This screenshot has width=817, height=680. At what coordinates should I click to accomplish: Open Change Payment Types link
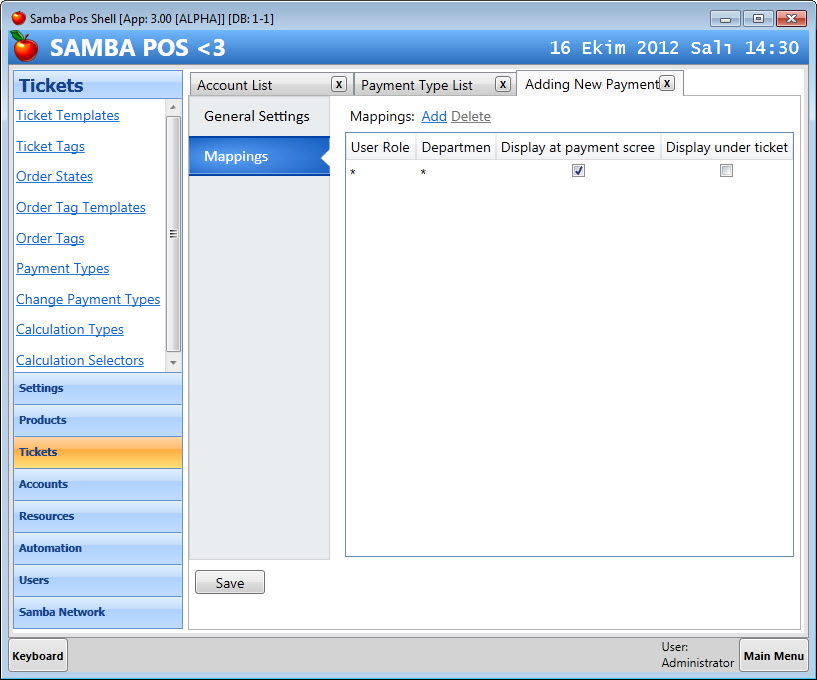click(x=88, y=299)
